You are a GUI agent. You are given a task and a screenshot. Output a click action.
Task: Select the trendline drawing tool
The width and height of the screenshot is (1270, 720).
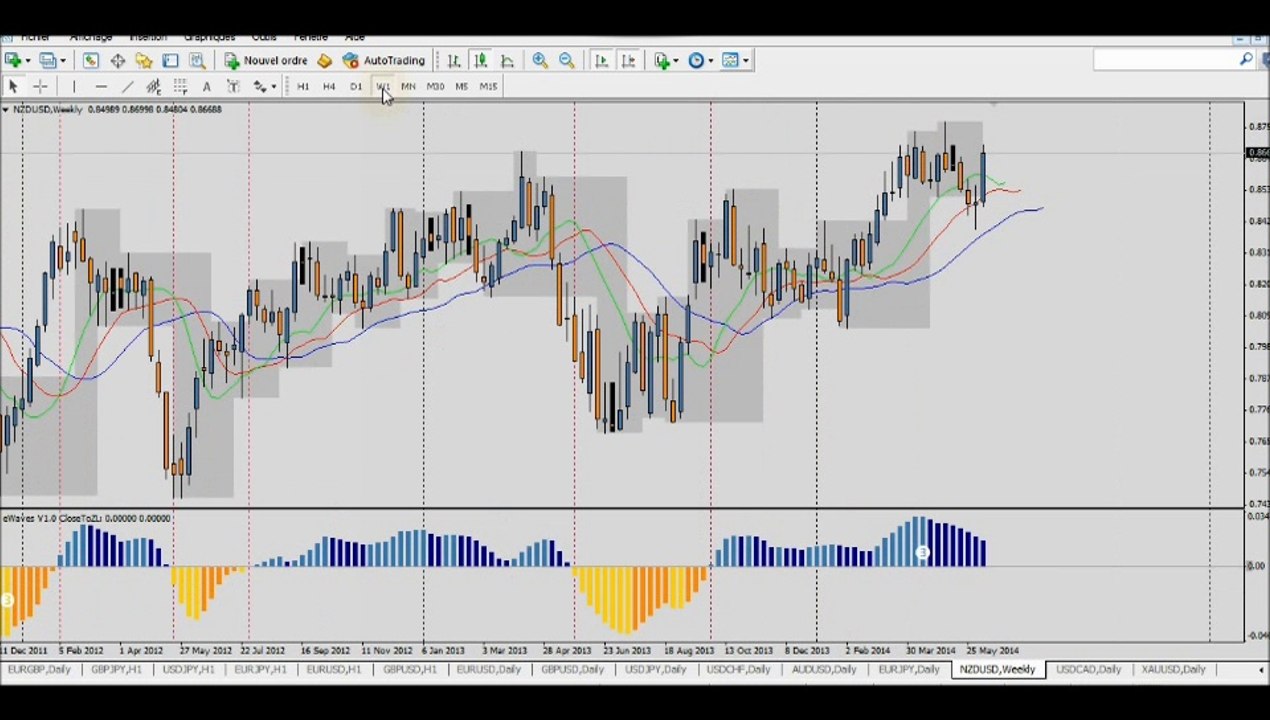[x=127, y=87]
